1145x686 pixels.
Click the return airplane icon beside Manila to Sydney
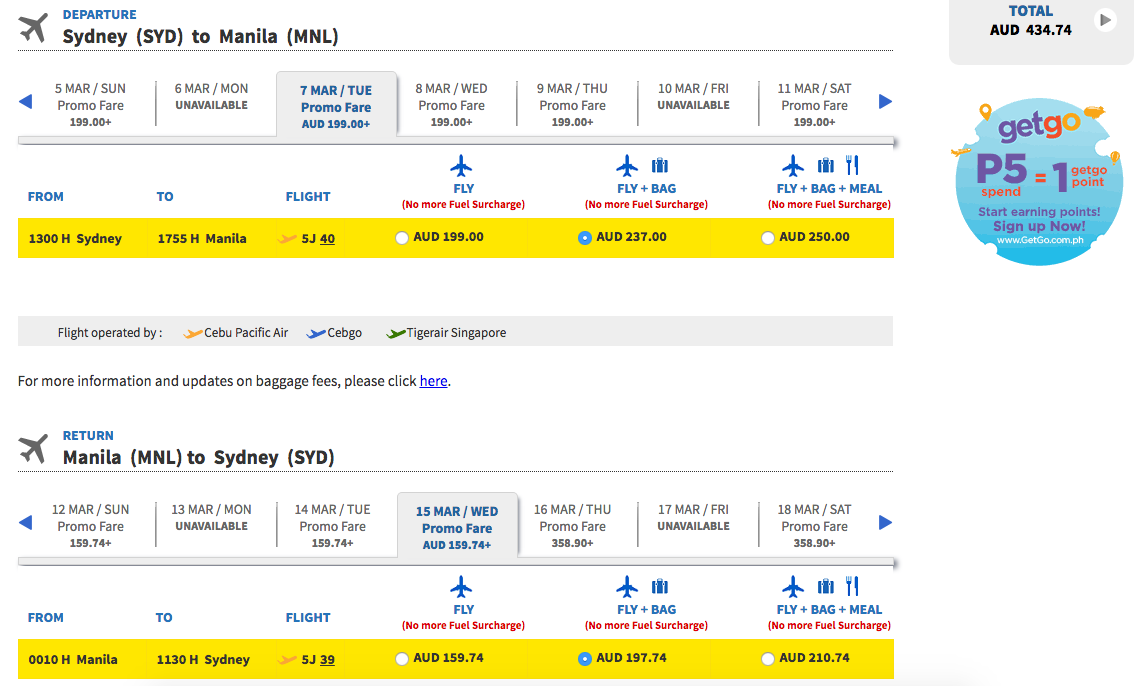(x=33, y=449)
